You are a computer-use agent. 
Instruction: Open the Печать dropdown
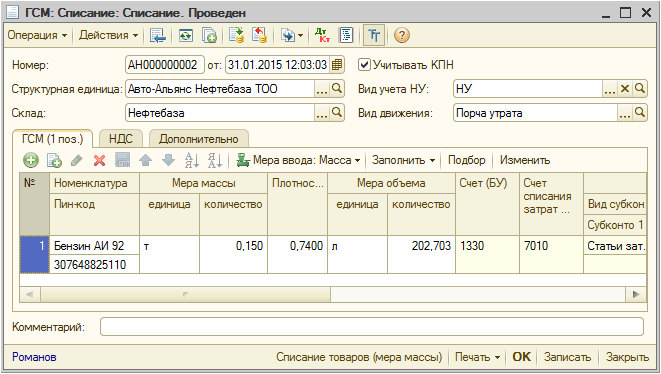click(477, 357)
